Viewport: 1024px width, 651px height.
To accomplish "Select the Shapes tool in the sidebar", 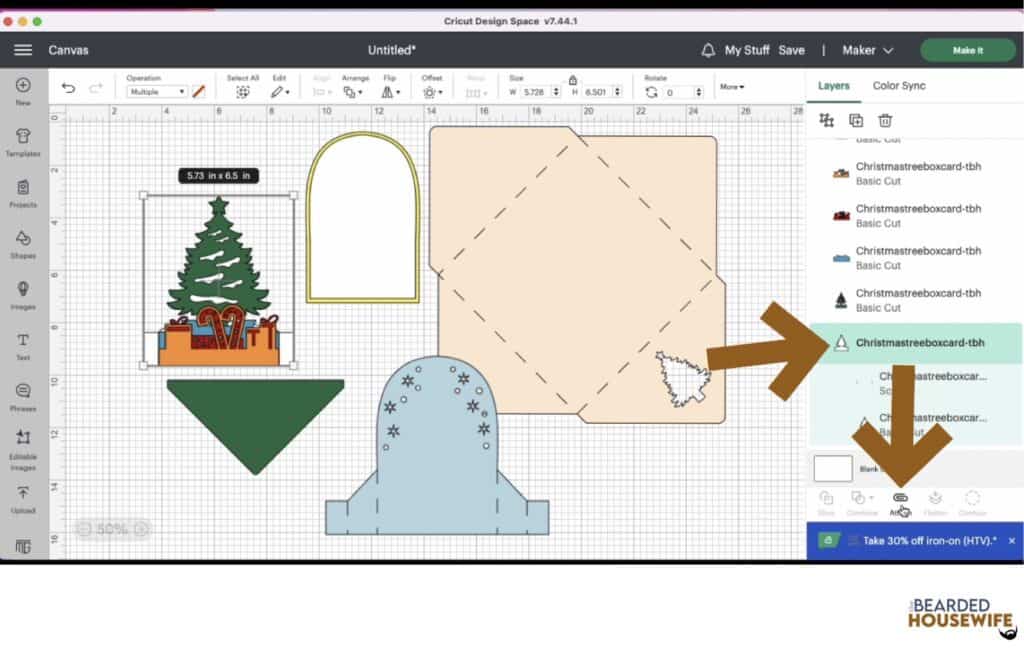I will click(x=22, y=245).
